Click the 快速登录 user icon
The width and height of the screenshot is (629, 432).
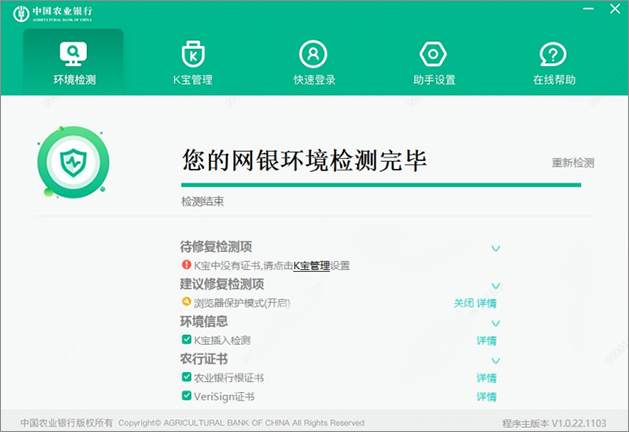(313, 53)
